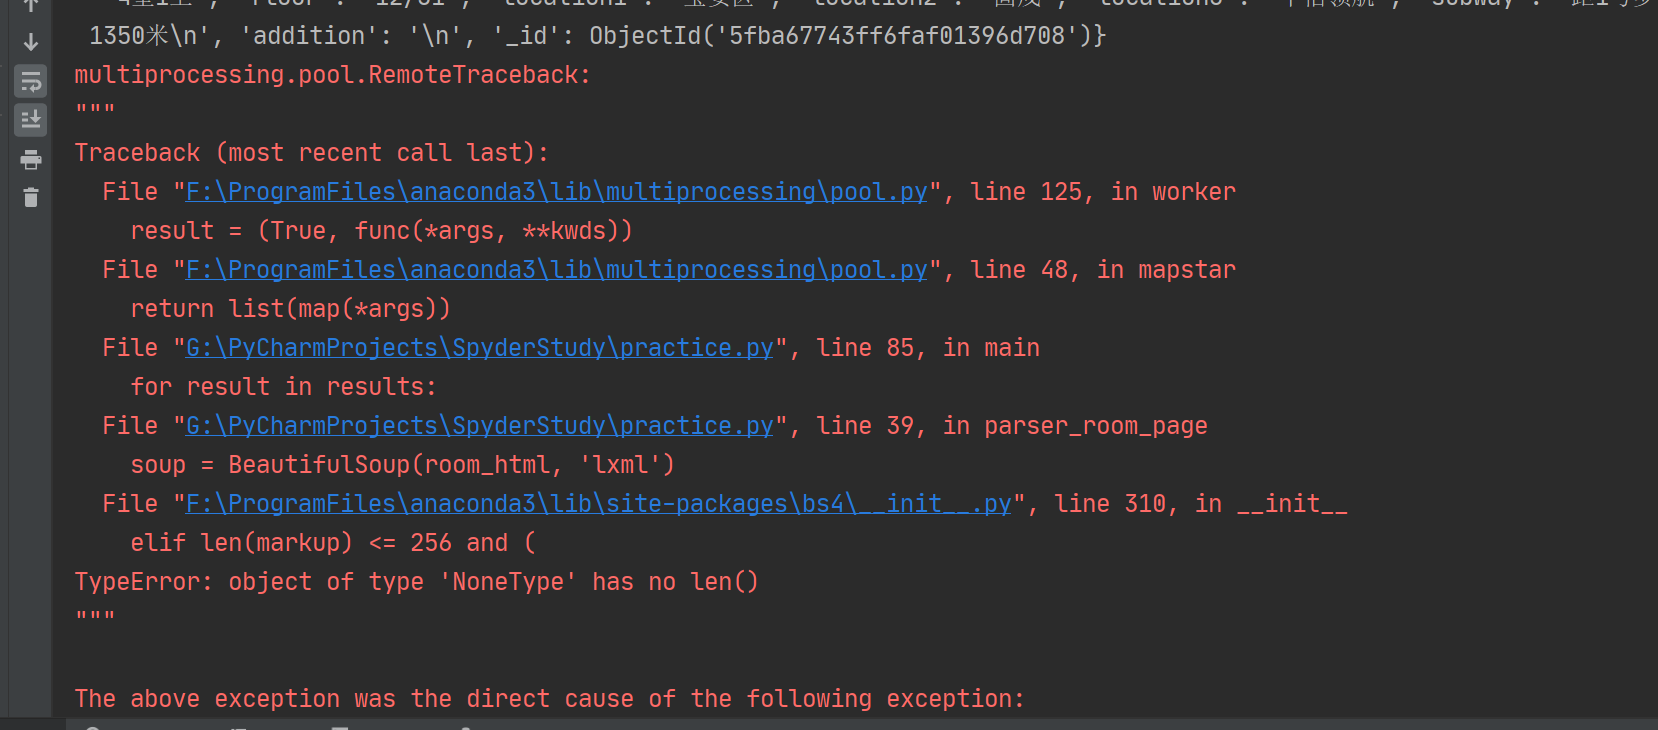Click 'line 39, in parser_room_page' text
1658x730 pixels.
(x=1012, y=426)
